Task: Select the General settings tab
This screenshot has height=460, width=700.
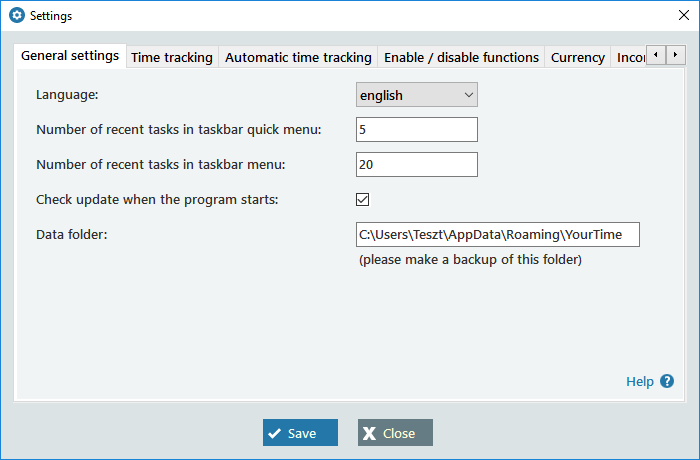Action: [x=70, y=55]
